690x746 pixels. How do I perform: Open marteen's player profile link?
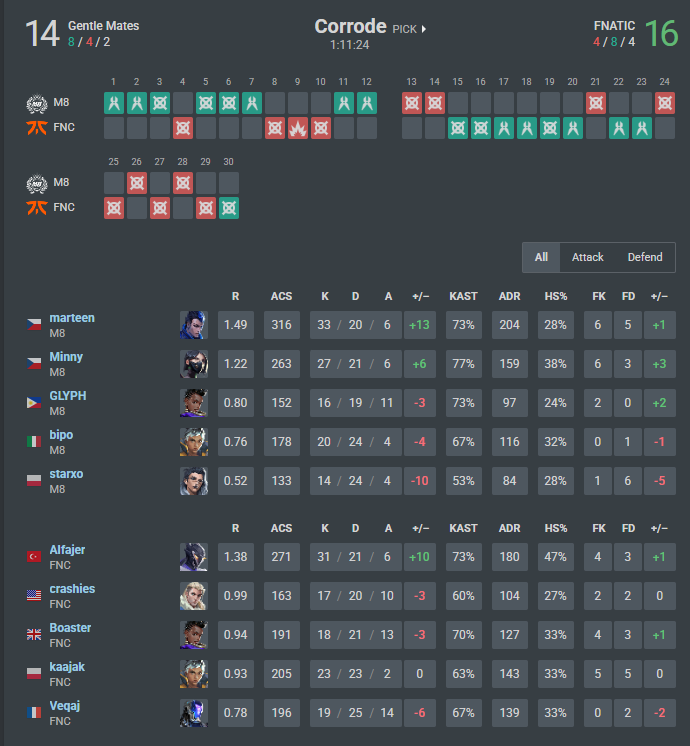pos(72,318)
